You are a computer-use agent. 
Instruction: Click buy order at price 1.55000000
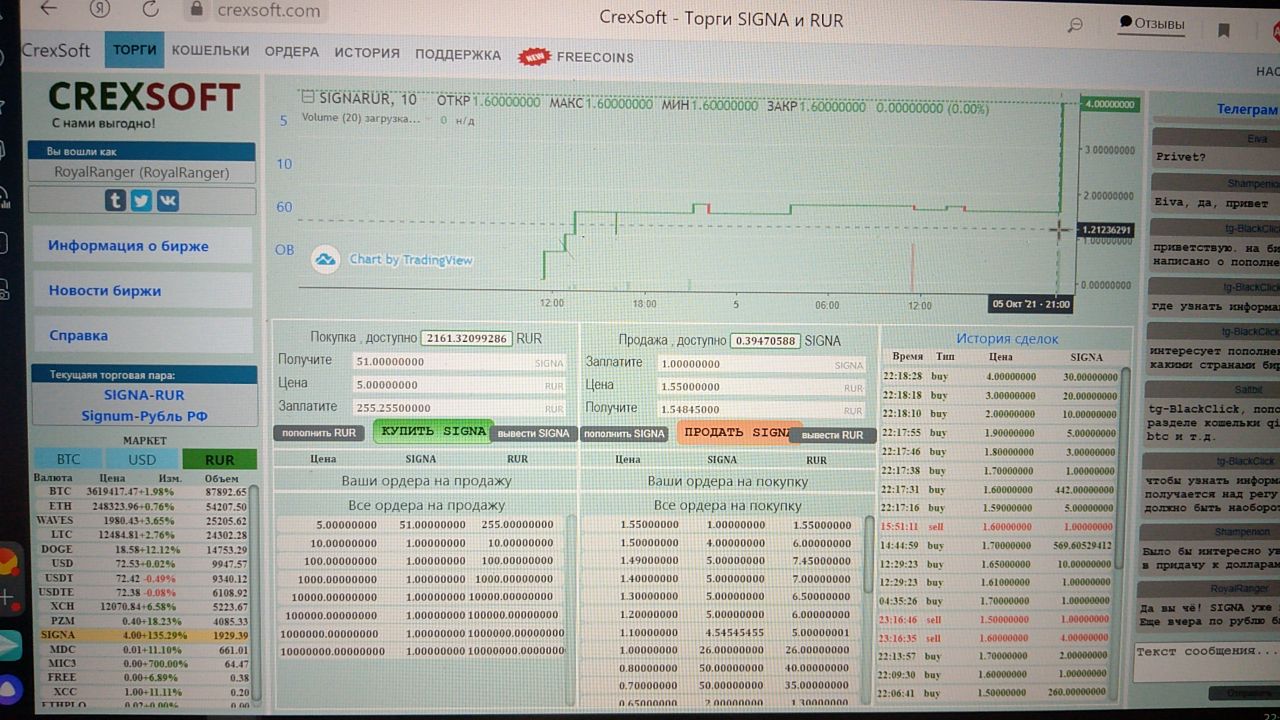[x=722, y=525]
